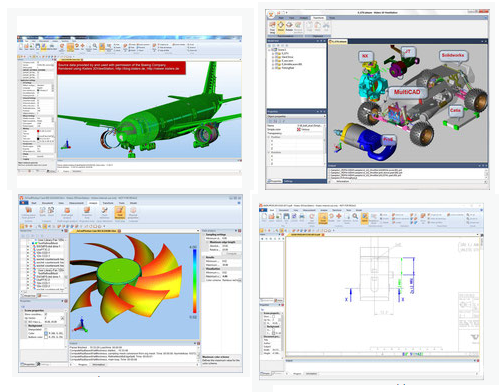The width and height of the screenshot is (499, 392).
Task: Click rainbow thickness legend bar in fan window
Action: click(194, 281)
